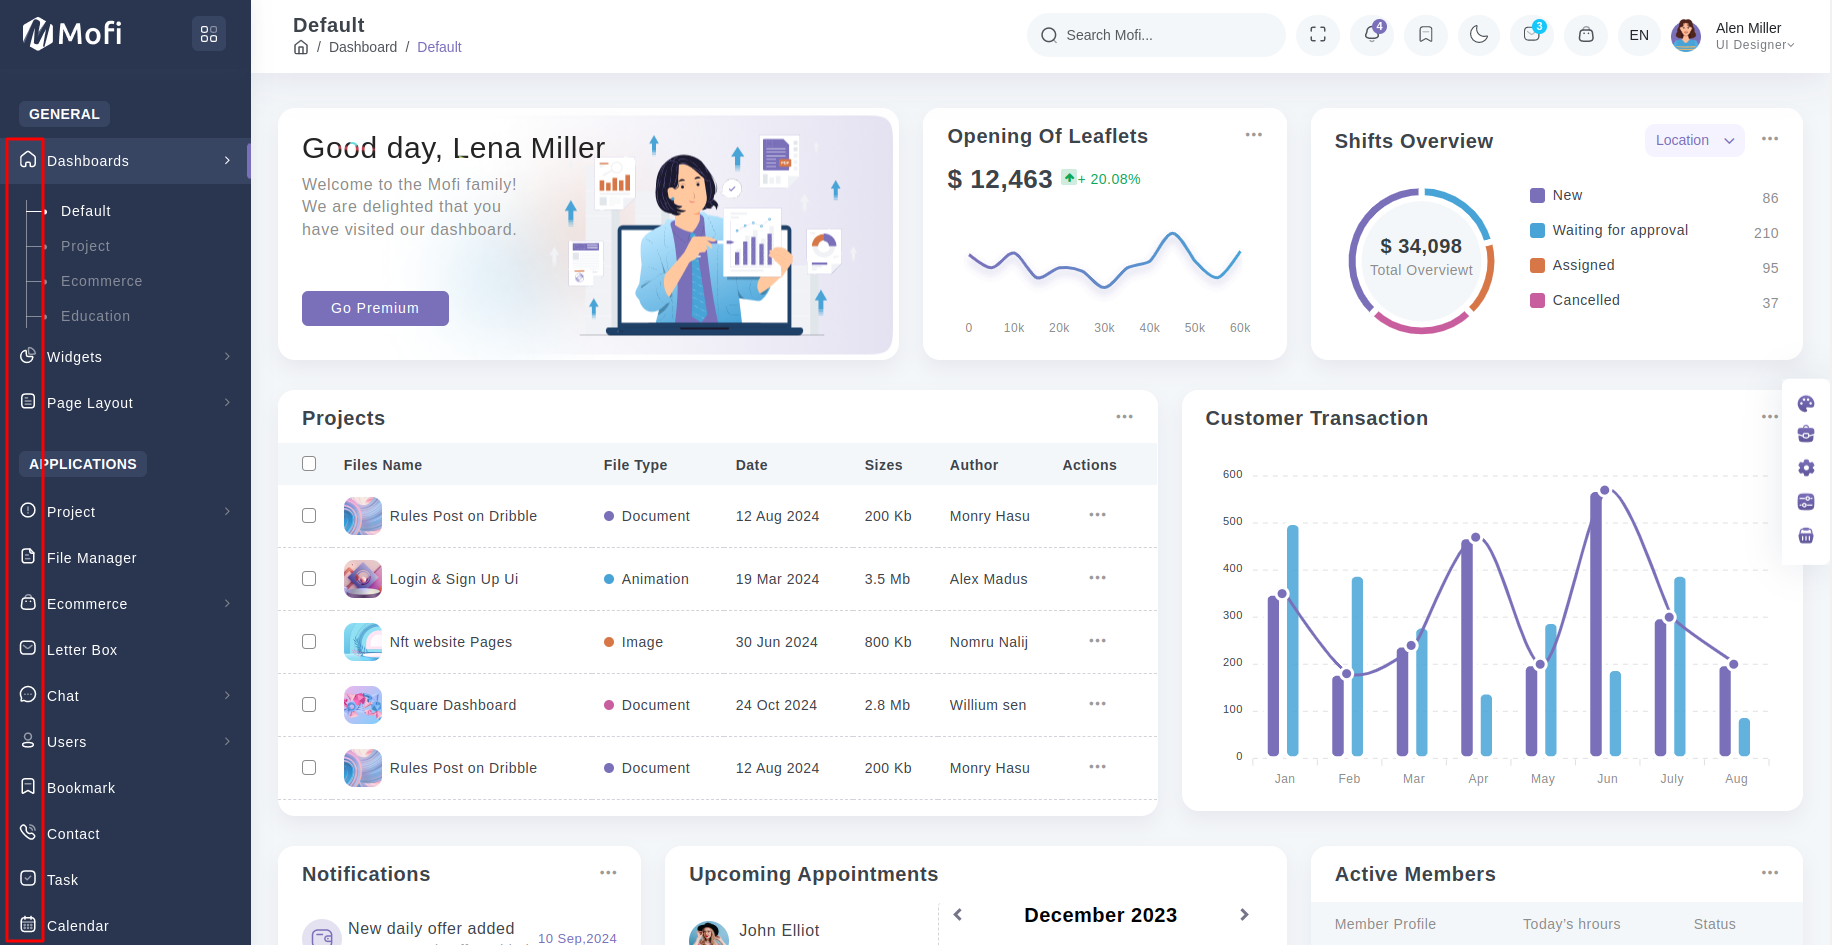Viewport: 1832px width, 945px height.
Task: Switch to dark mode moon icon
Action: click(x=1478, y=35)
